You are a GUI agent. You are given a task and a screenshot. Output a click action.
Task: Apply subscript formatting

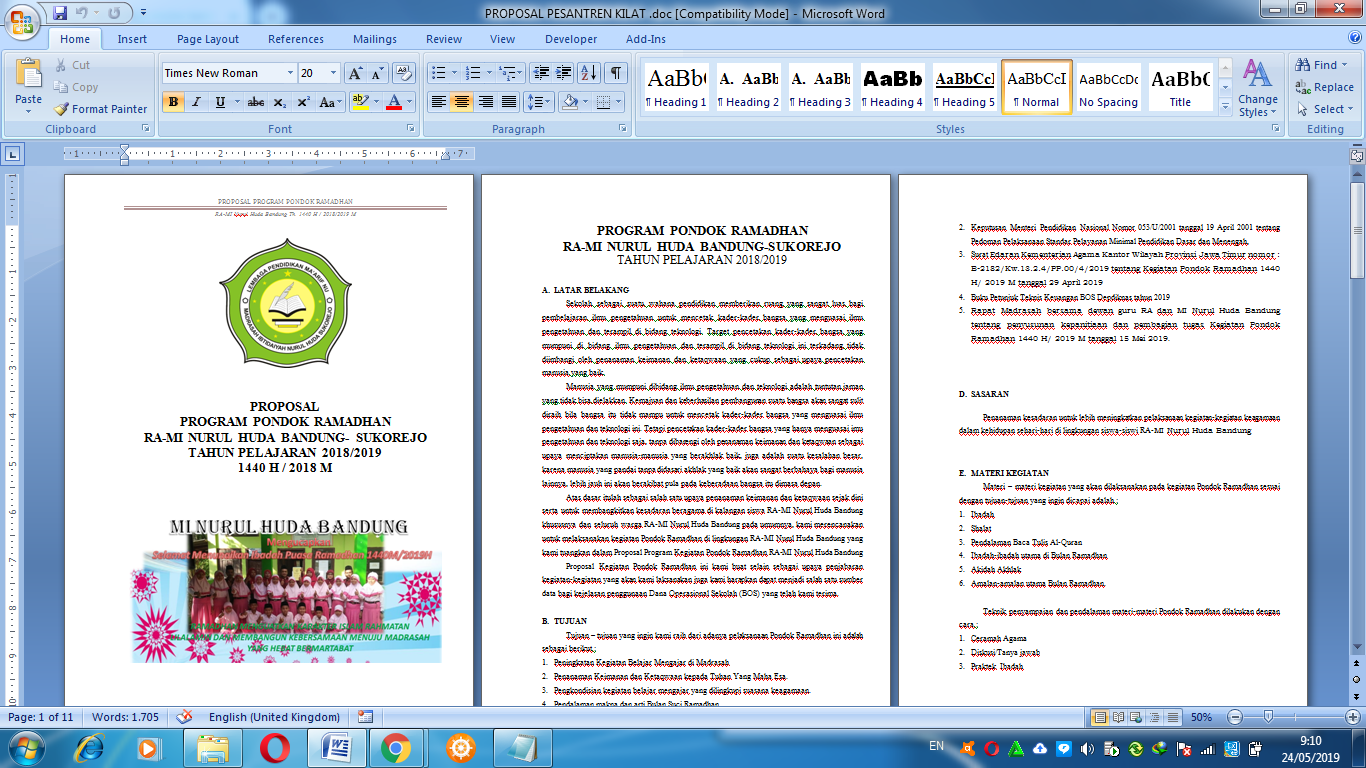pos(280,102)
